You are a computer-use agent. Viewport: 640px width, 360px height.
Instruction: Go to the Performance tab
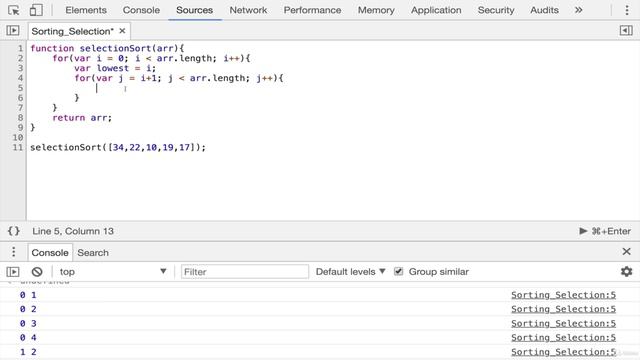click(312, 10)
